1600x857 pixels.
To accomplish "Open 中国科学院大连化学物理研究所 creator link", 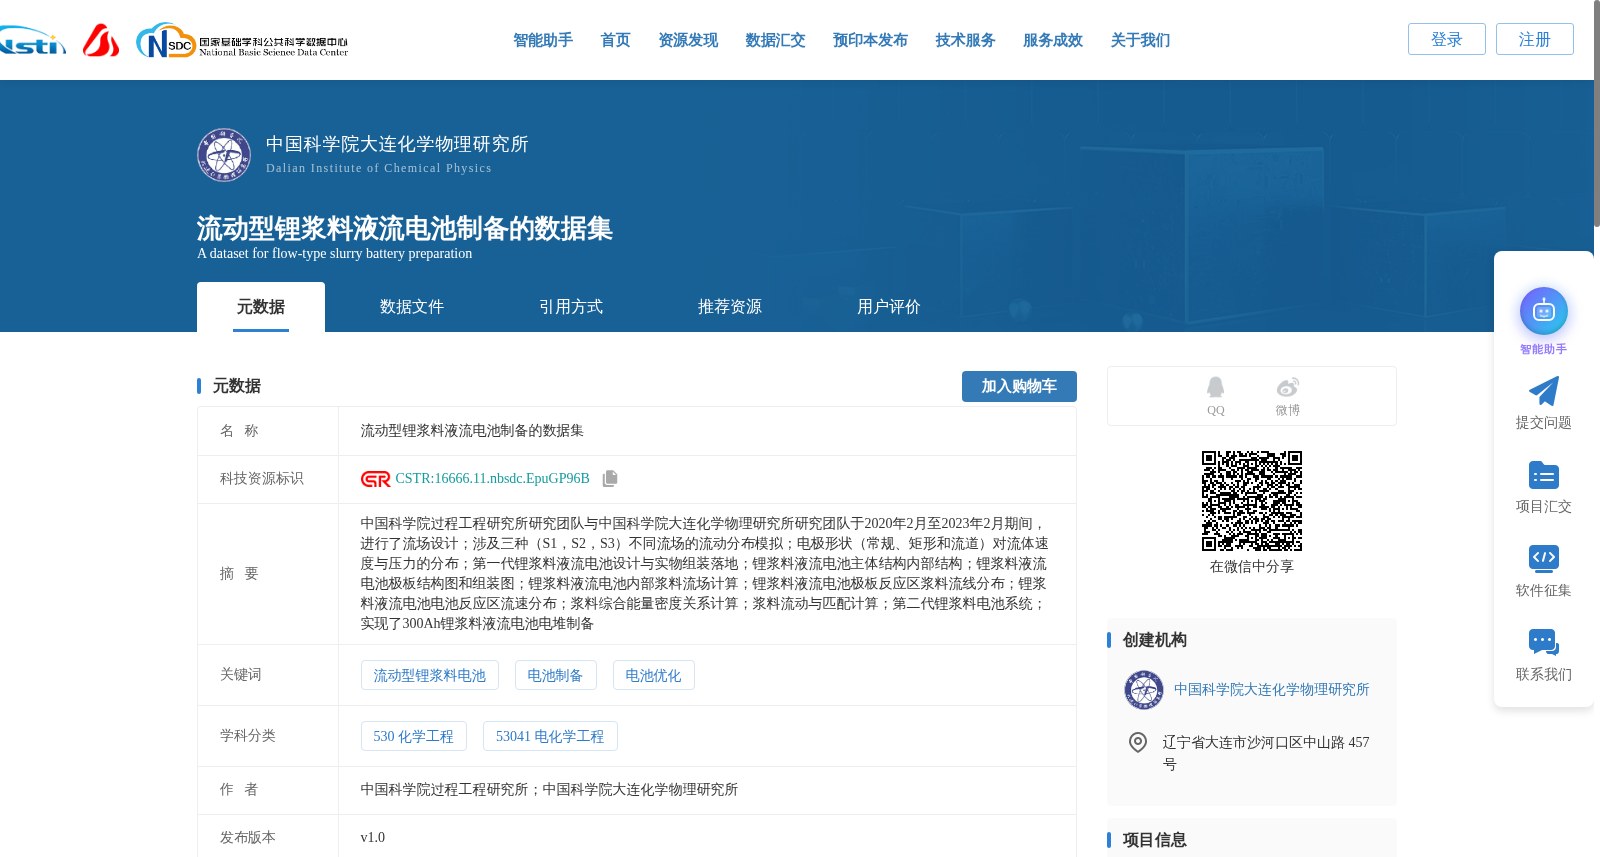I will (1271, 690).
